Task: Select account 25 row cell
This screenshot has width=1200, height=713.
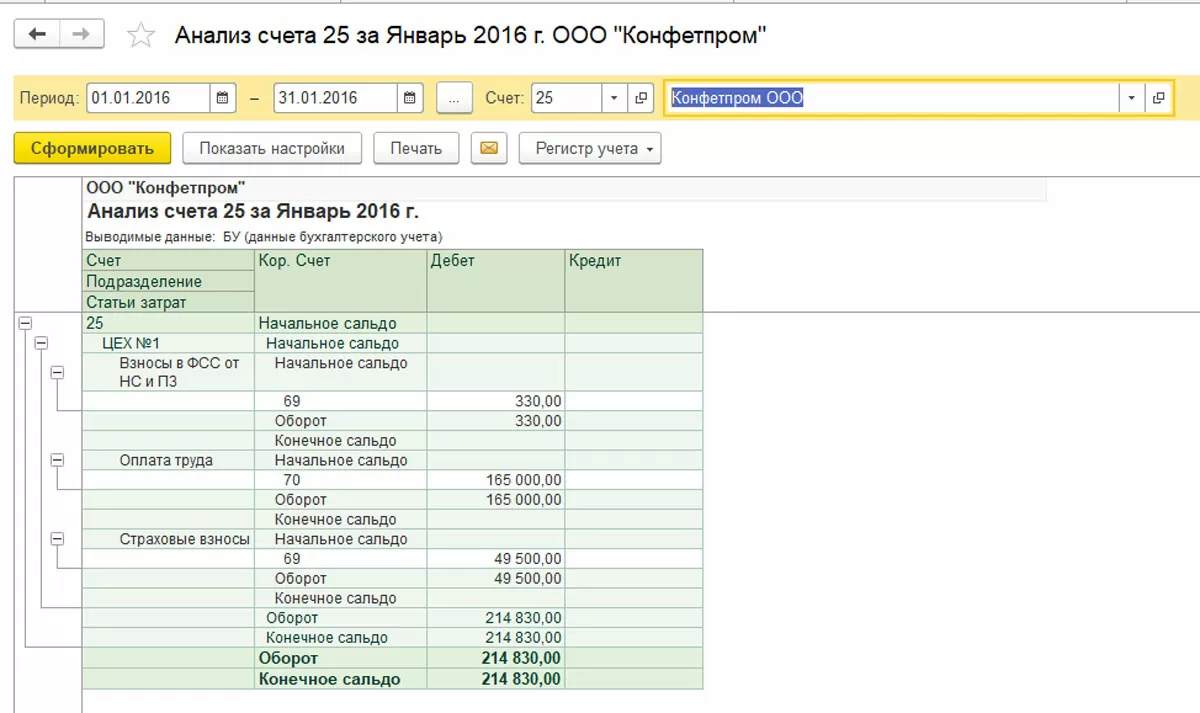Action: pyautogui.click(x=169, y=323)
